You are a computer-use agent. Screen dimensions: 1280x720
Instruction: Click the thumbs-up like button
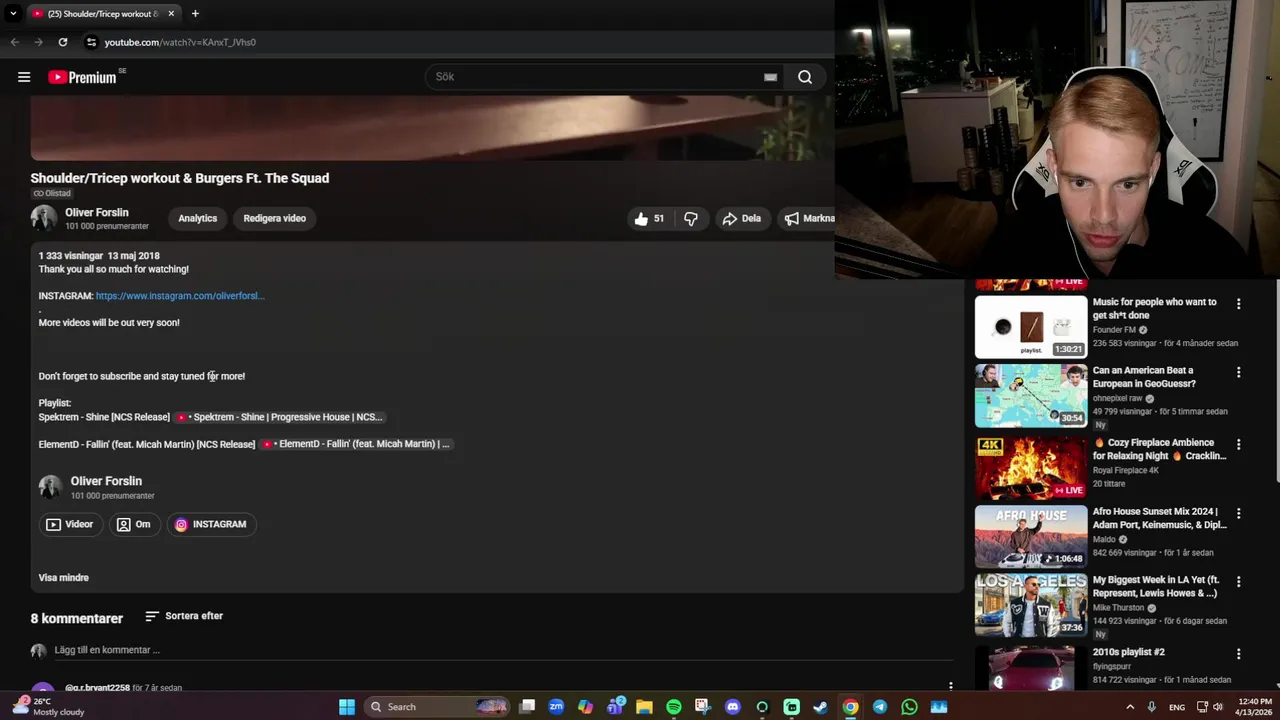point(649,218)
